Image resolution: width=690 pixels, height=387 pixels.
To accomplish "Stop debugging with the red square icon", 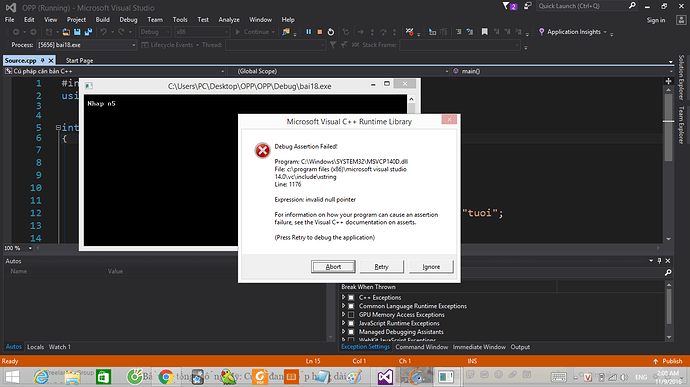I will [x=320, y=32].
